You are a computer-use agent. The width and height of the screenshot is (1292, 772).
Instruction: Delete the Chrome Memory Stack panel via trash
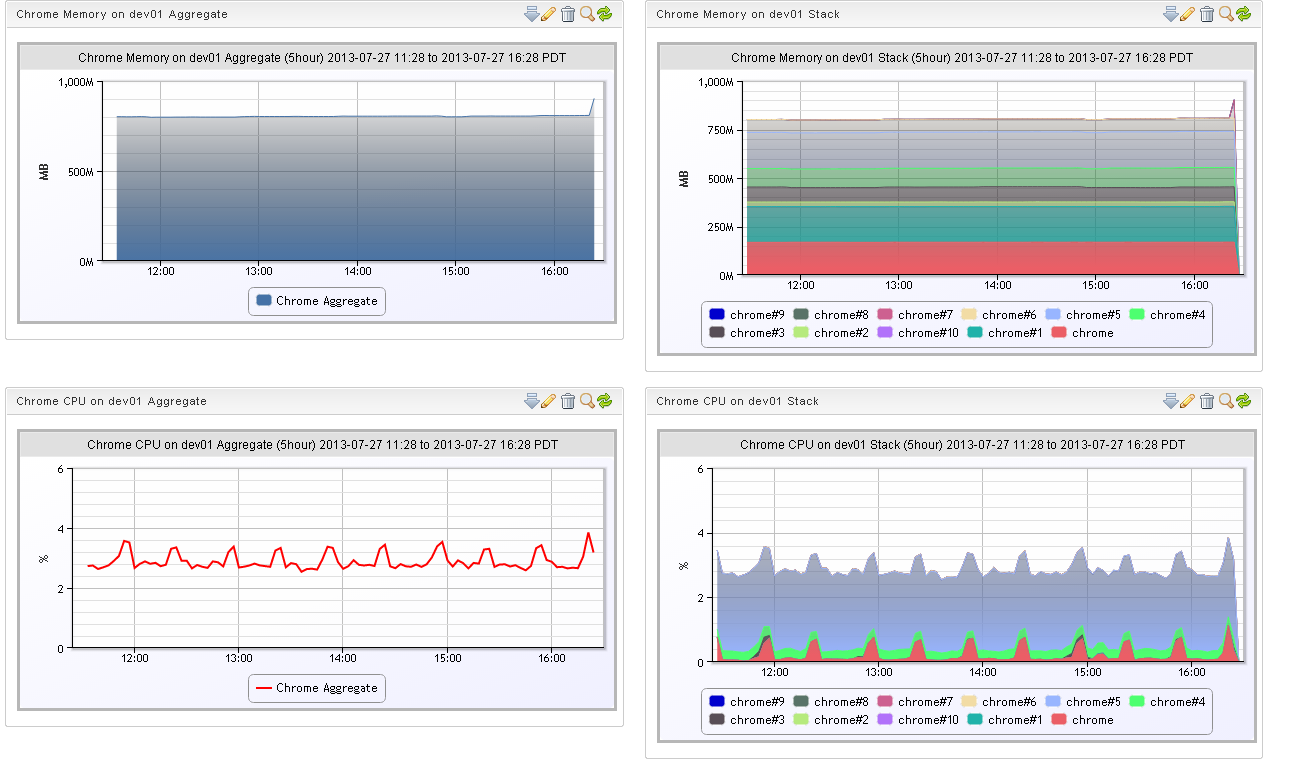point(1207,13)
